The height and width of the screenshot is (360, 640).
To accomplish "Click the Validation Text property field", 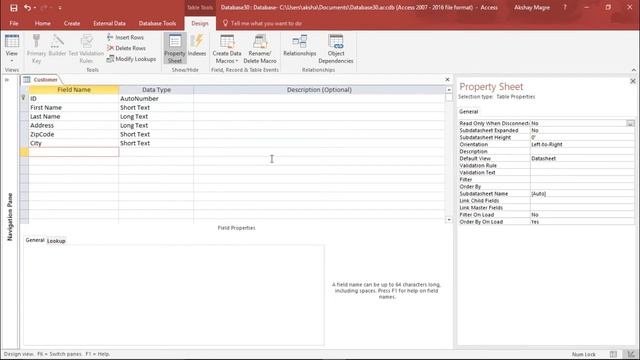I will tap(582, 173).
